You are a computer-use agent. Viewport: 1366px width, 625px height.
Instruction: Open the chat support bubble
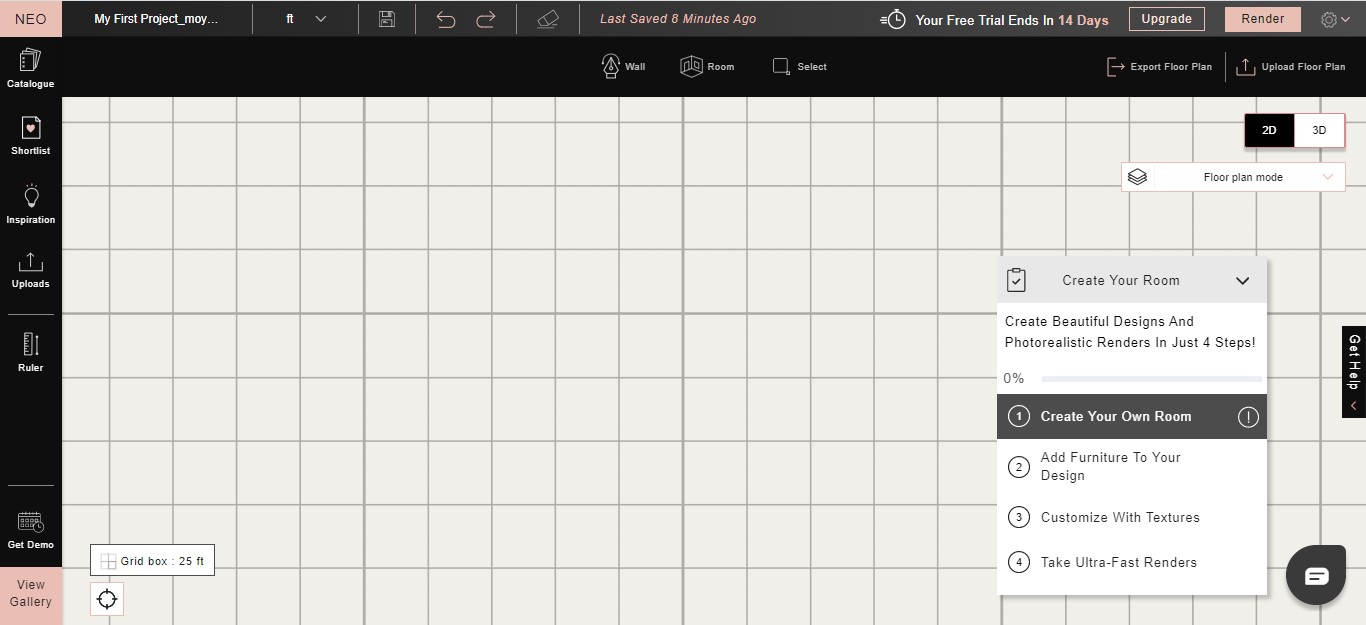tap(1316, 575)
